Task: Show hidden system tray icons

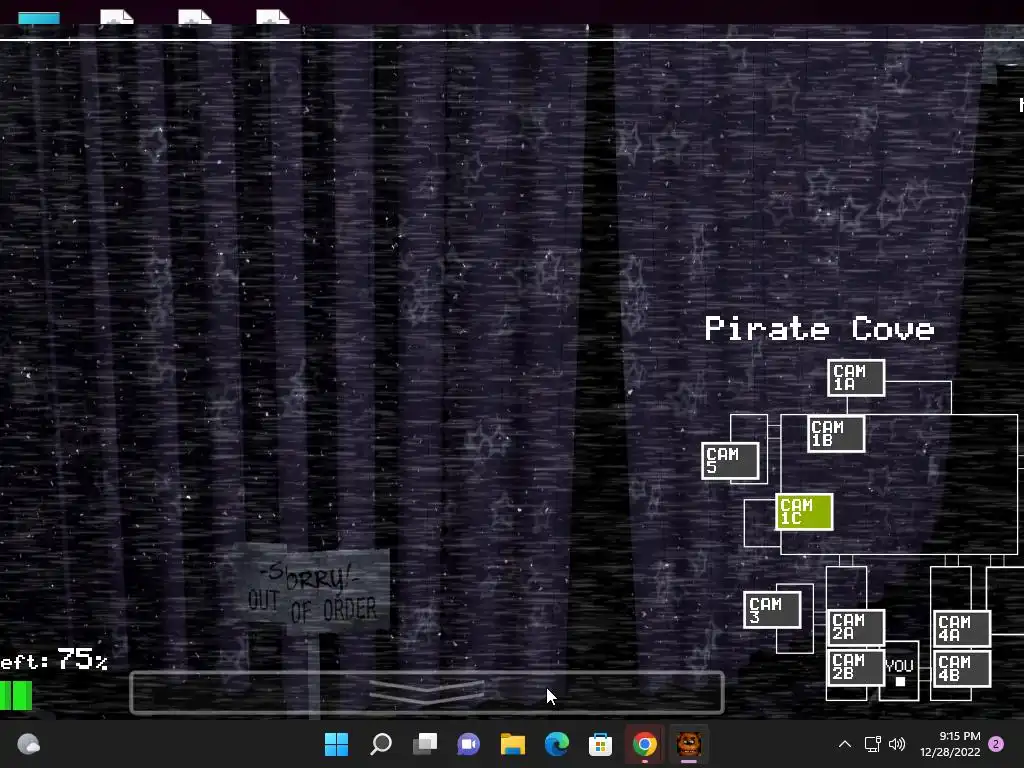Action: click(844, 744)
